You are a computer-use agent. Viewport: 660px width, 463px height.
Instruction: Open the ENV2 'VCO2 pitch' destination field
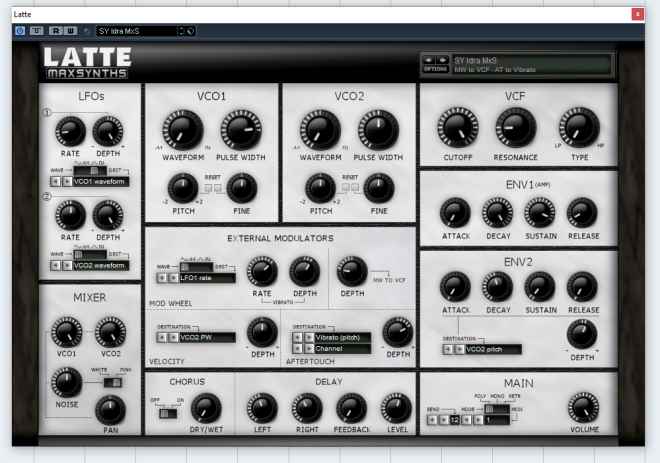click(493, 349)
